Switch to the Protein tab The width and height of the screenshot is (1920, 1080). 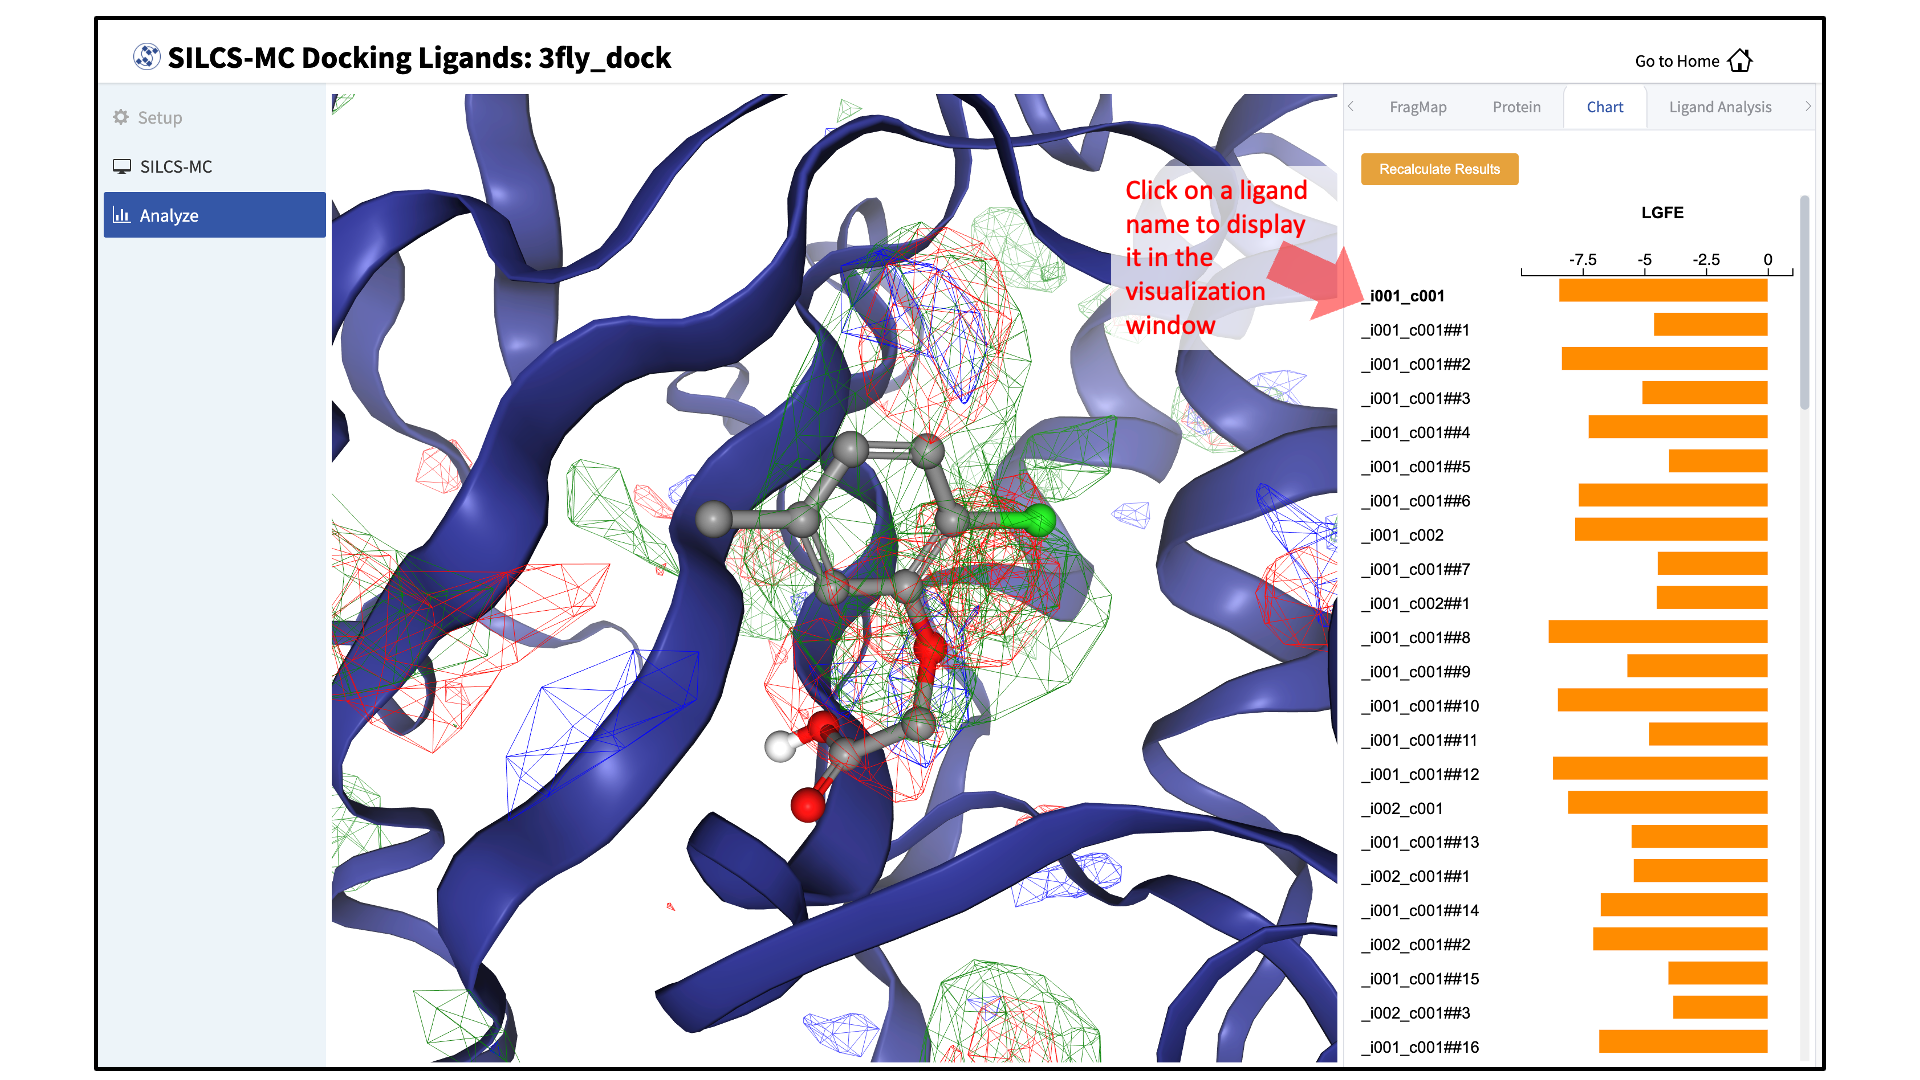point(1516,107)
